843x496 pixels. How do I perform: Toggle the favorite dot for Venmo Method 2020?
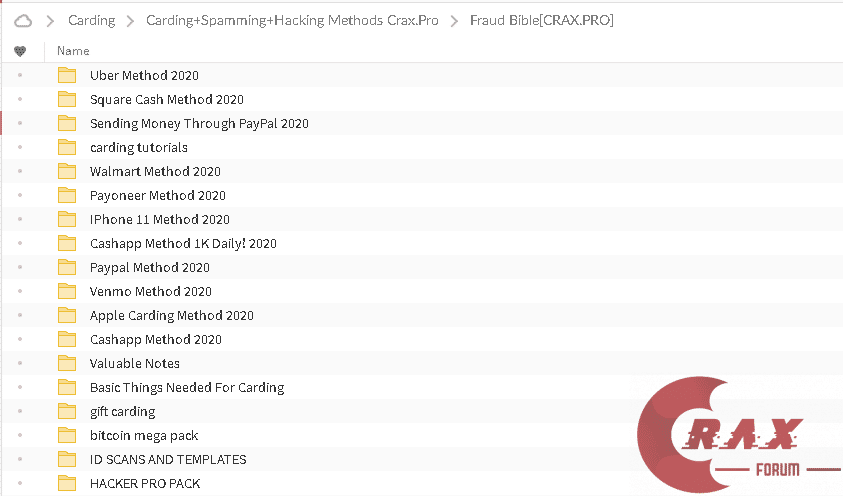20,292
